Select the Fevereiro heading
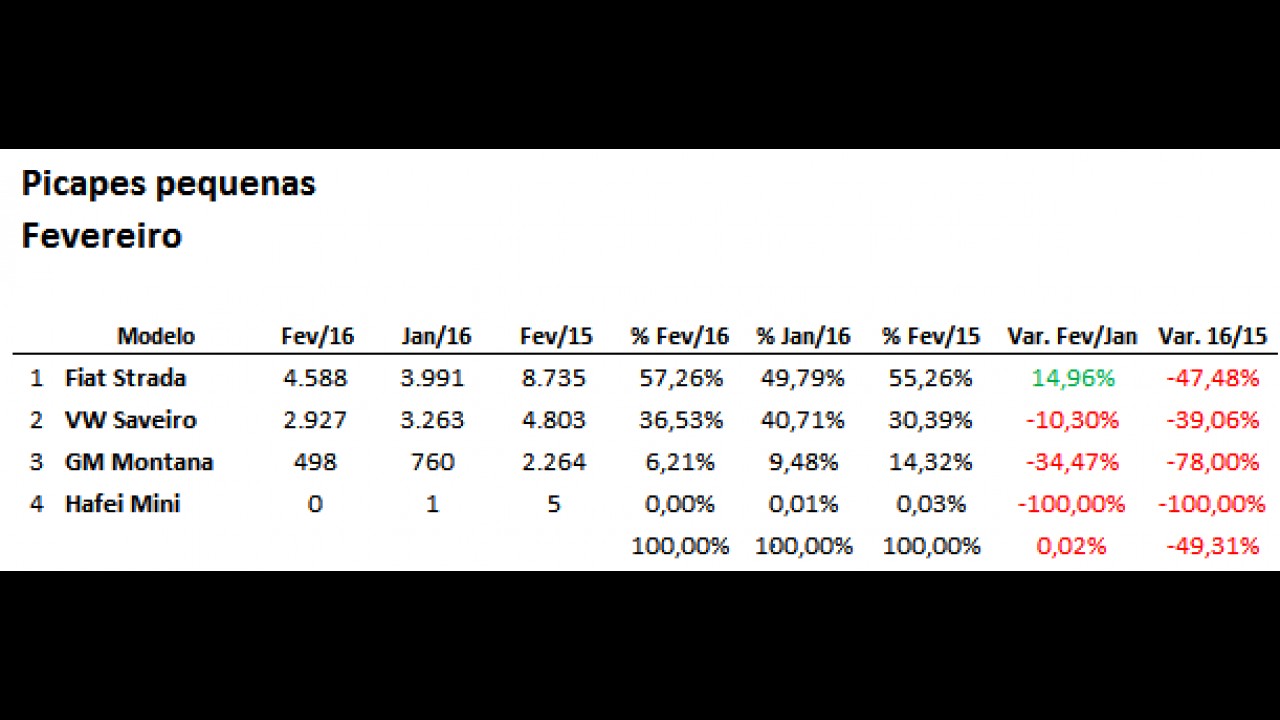This screenshot has width=1280, height=720. point(101,237)
